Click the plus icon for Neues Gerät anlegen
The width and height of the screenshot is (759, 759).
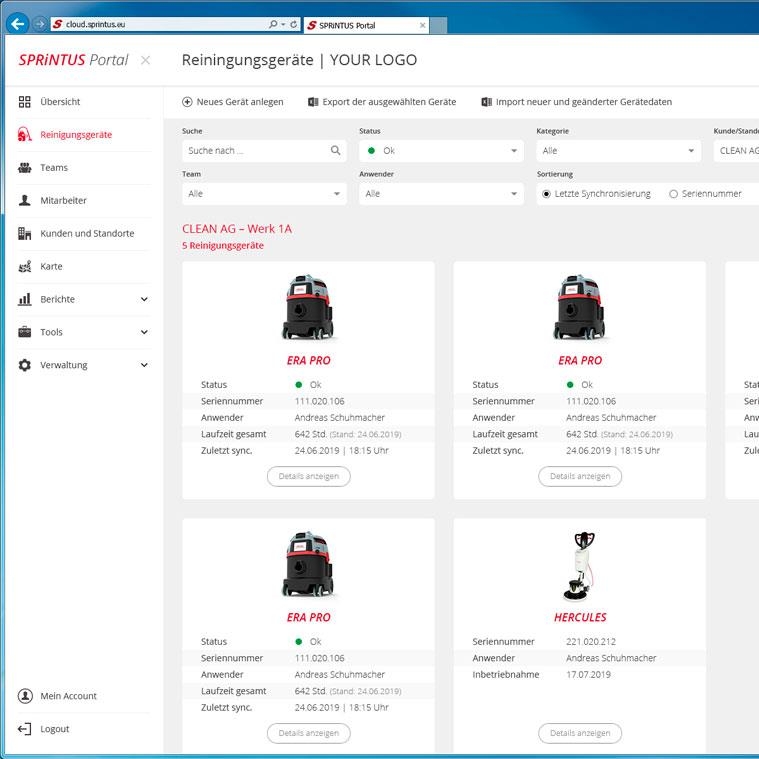187,102
